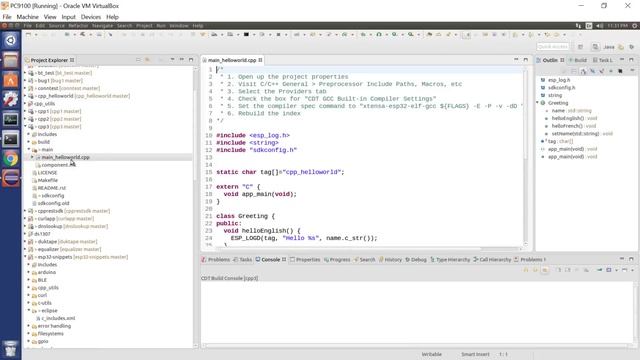
Task: Close the main_helloworld.cpp editor tab
Action: click(x=260, y=60)
